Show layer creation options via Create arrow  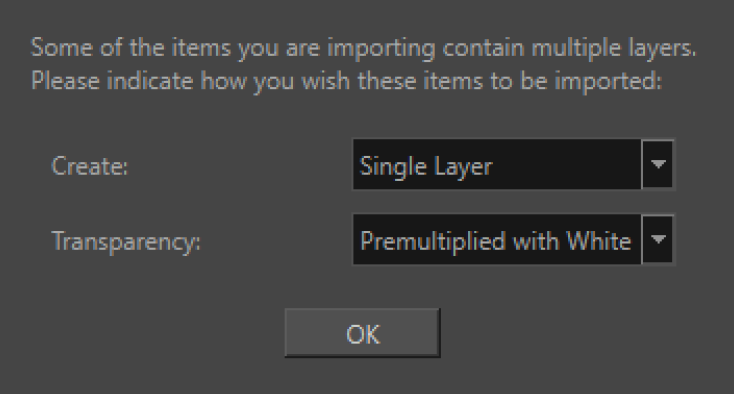coord(658,165)
